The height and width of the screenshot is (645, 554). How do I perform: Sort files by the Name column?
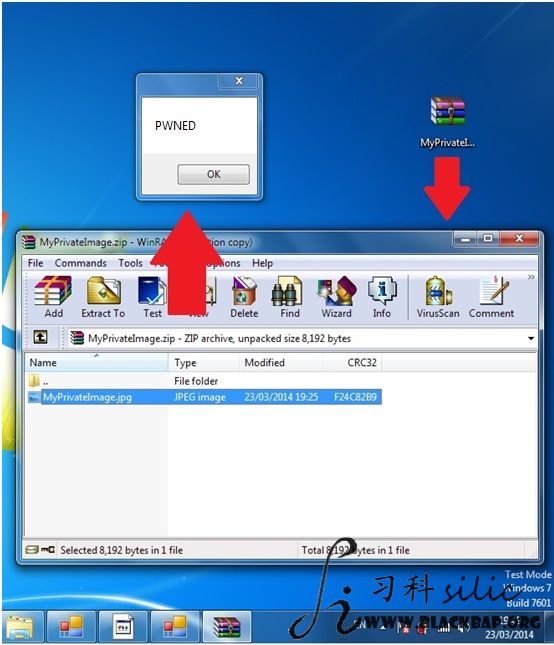click(98, 362)
